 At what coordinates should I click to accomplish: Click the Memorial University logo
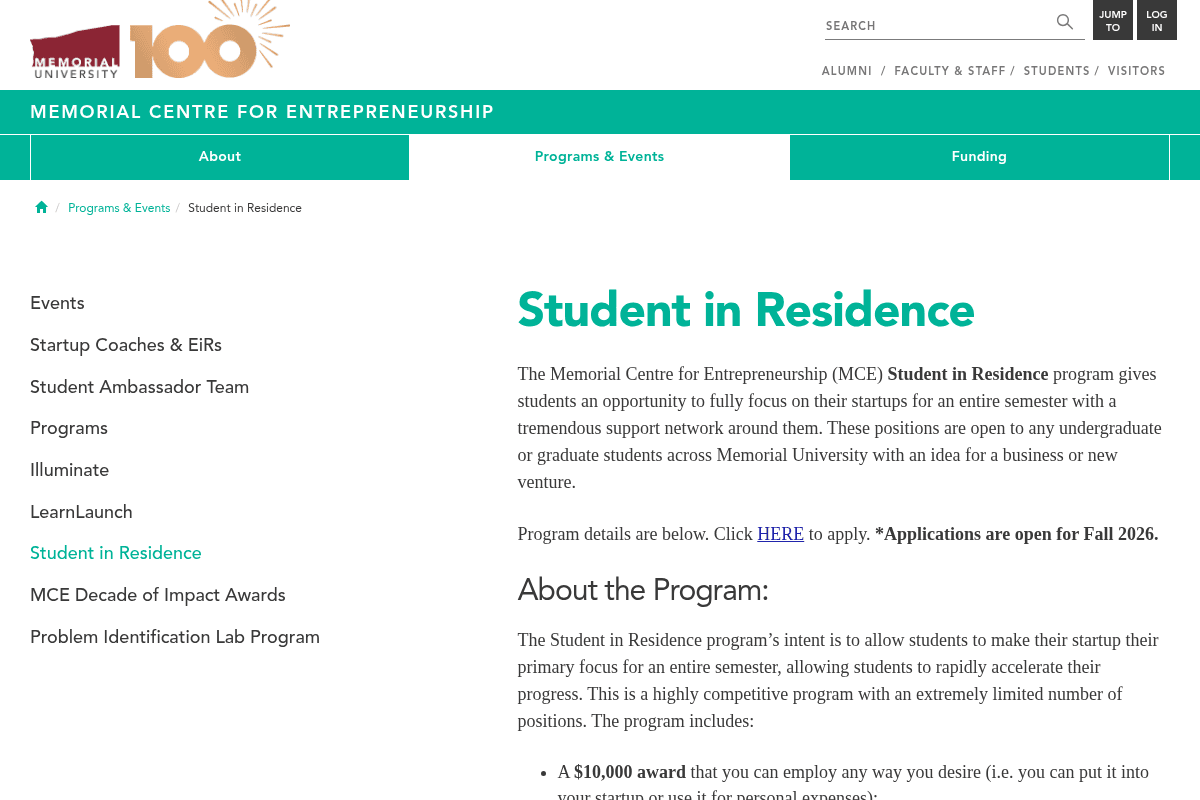[75, 52]
